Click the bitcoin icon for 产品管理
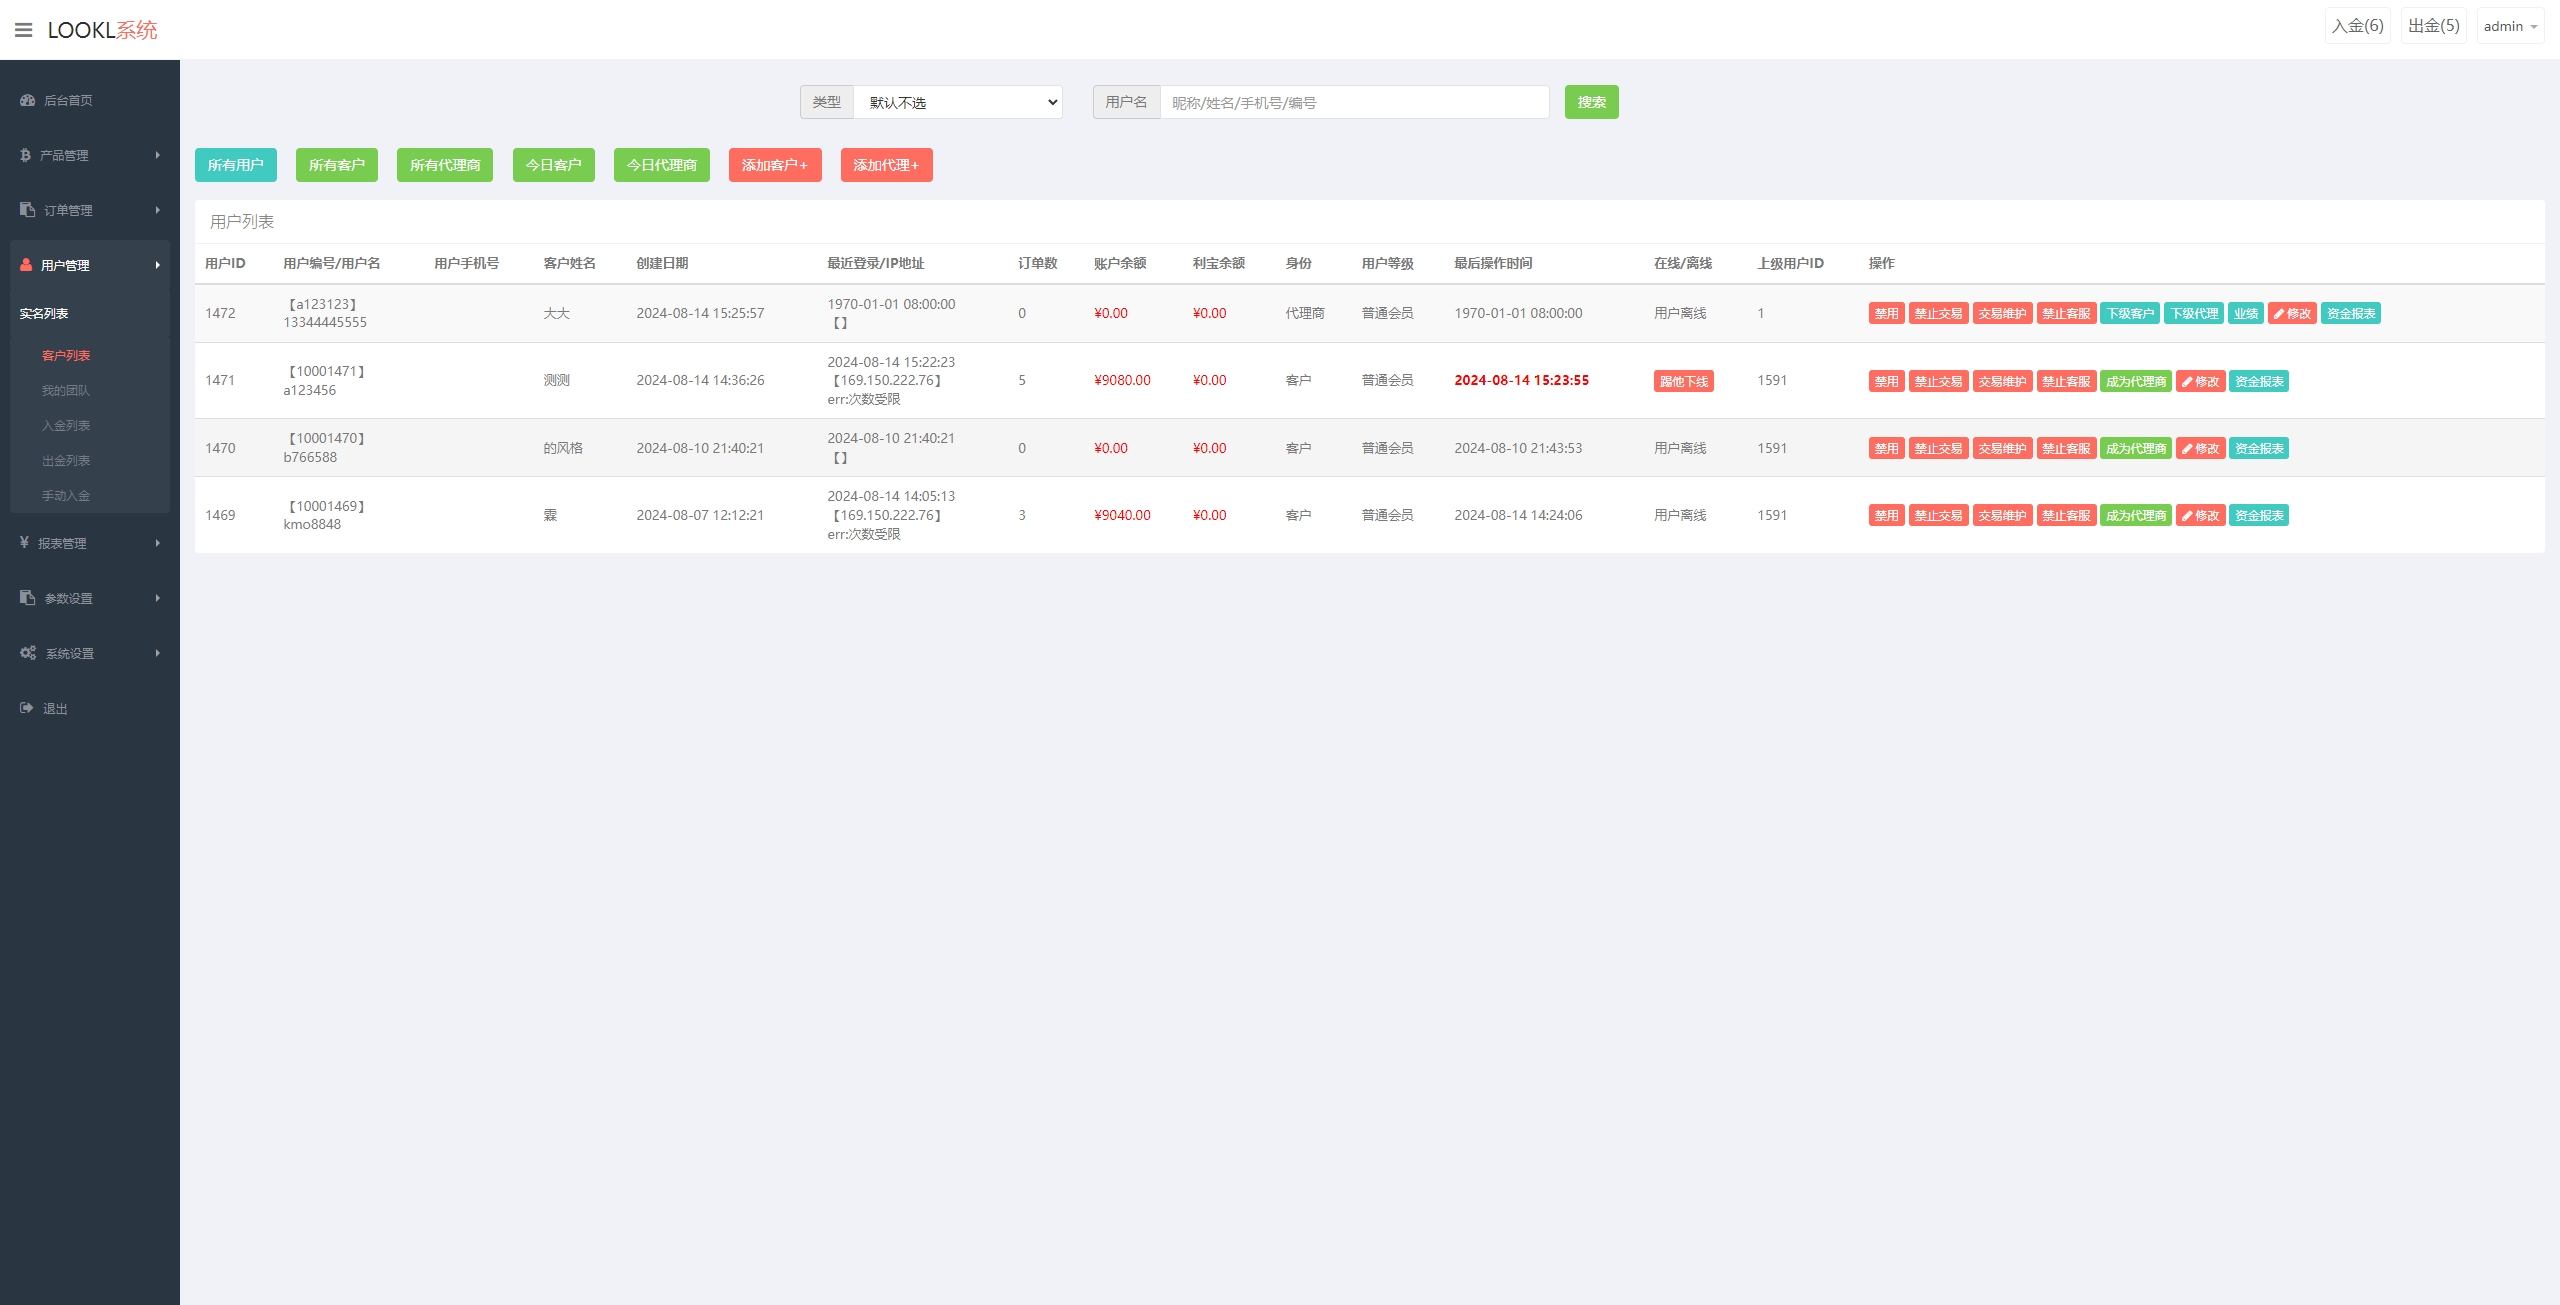 coord(25,155)
